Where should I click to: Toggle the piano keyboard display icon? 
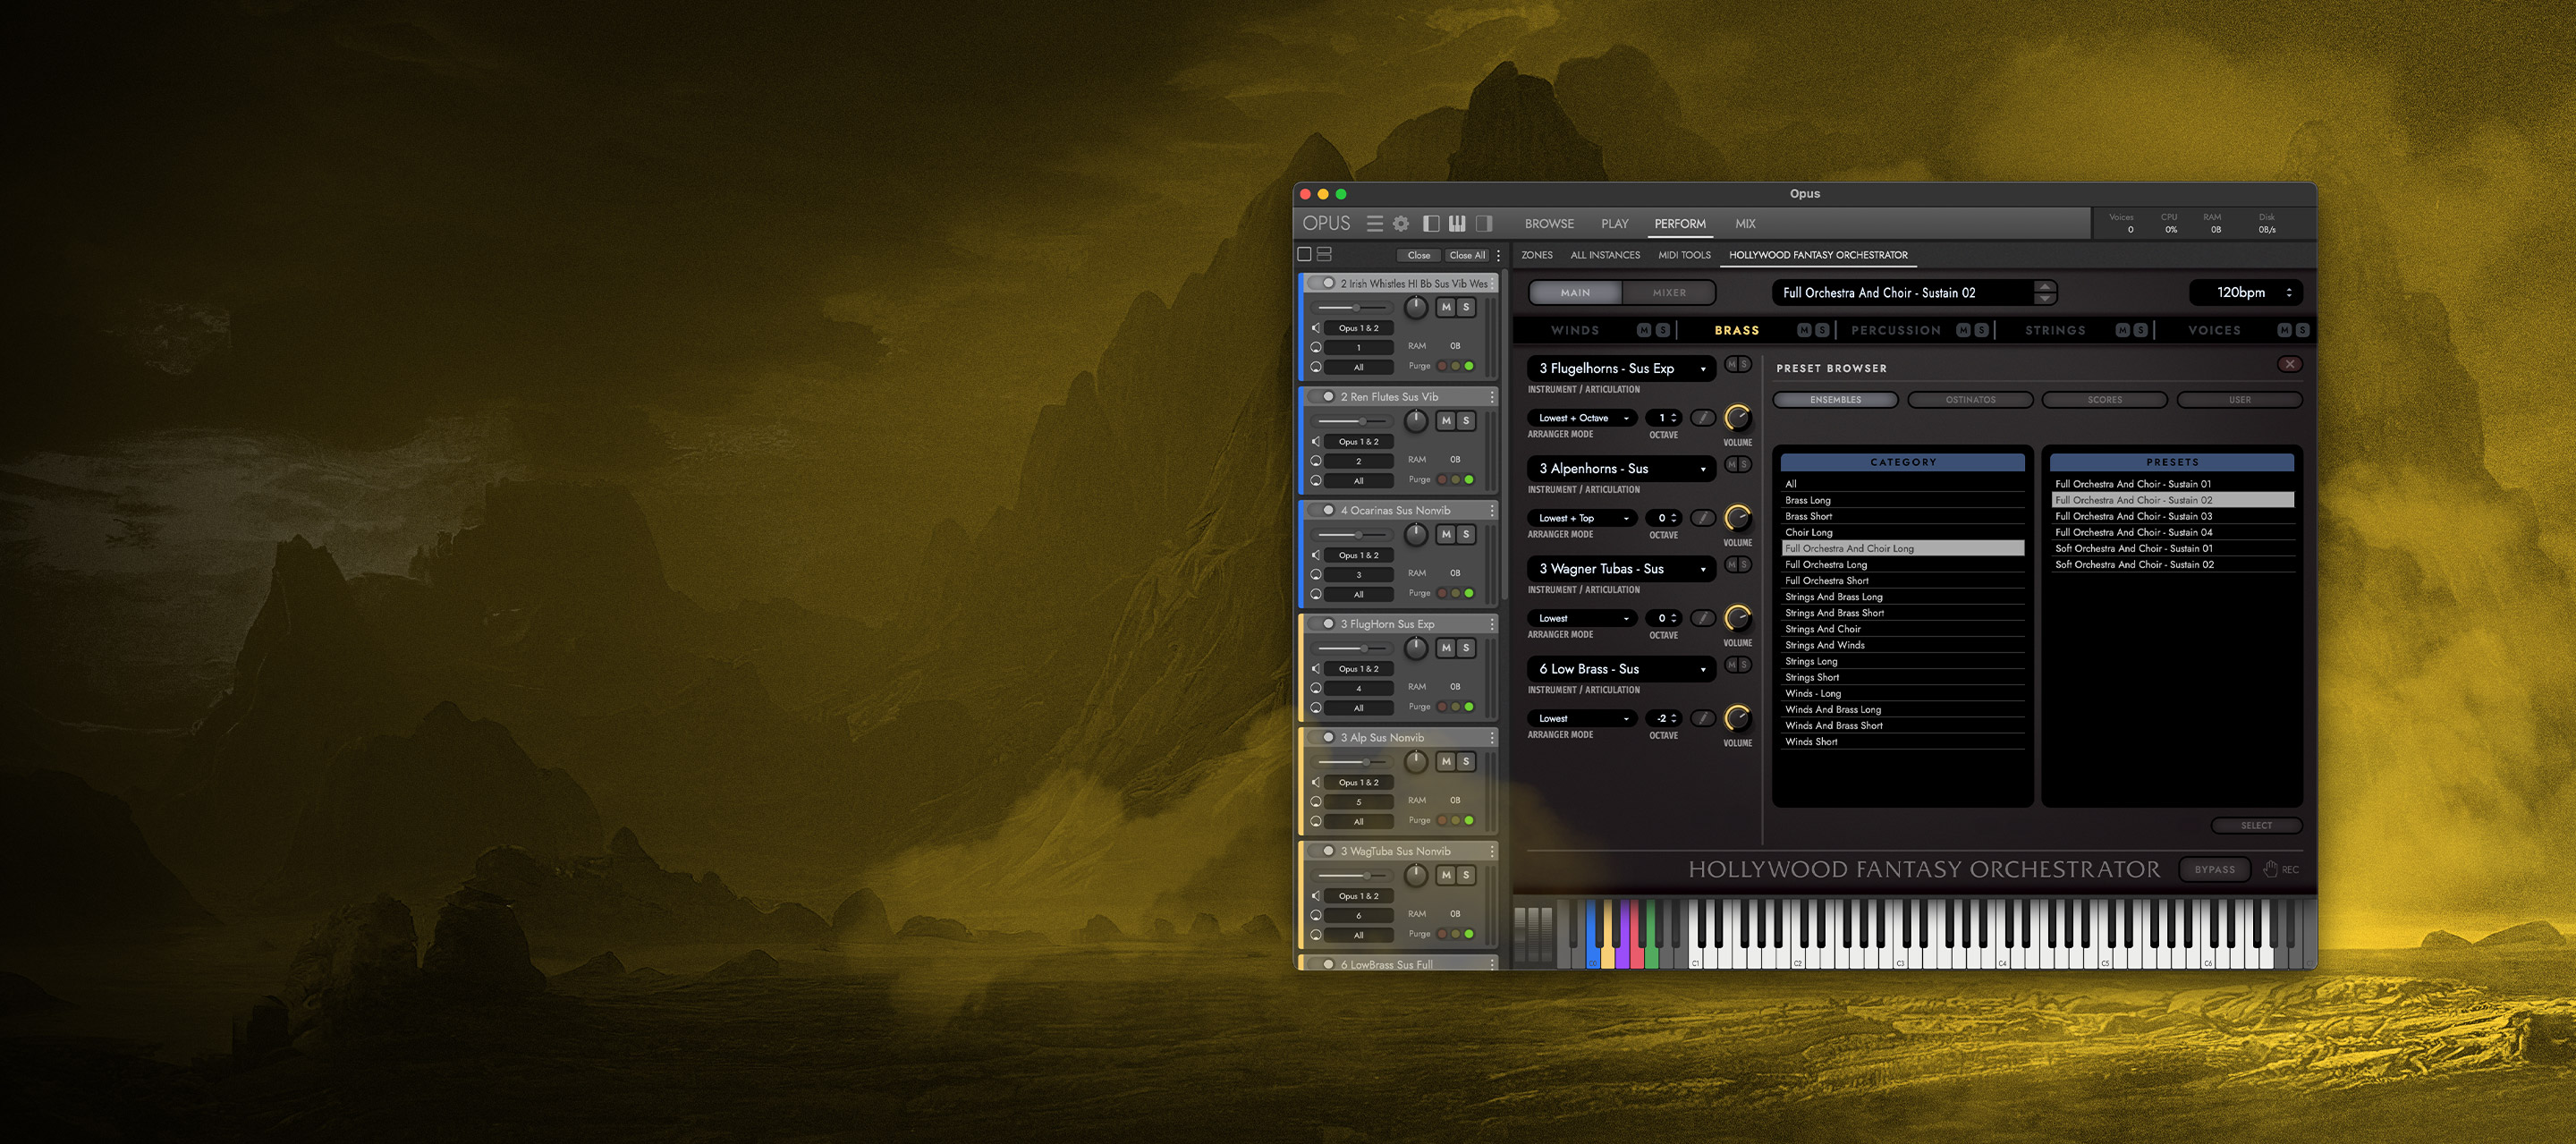pos(1457,224)
